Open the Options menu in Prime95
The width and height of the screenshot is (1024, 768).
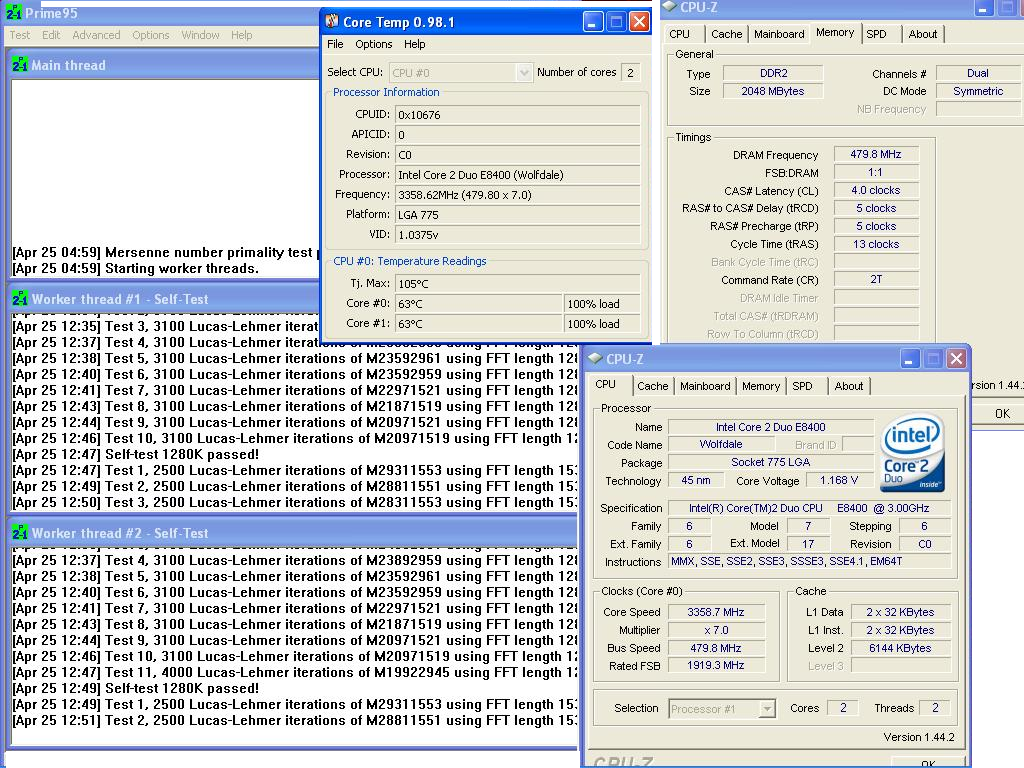pos(151,35)
